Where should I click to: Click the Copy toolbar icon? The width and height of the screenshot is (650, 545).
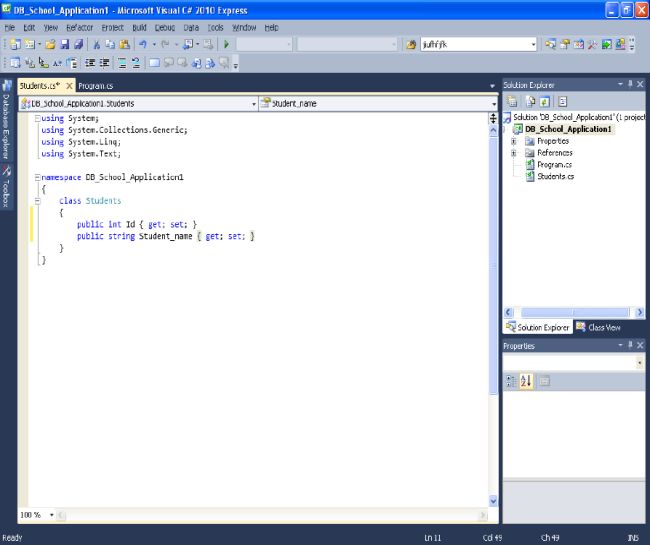[x=110, y=44]
